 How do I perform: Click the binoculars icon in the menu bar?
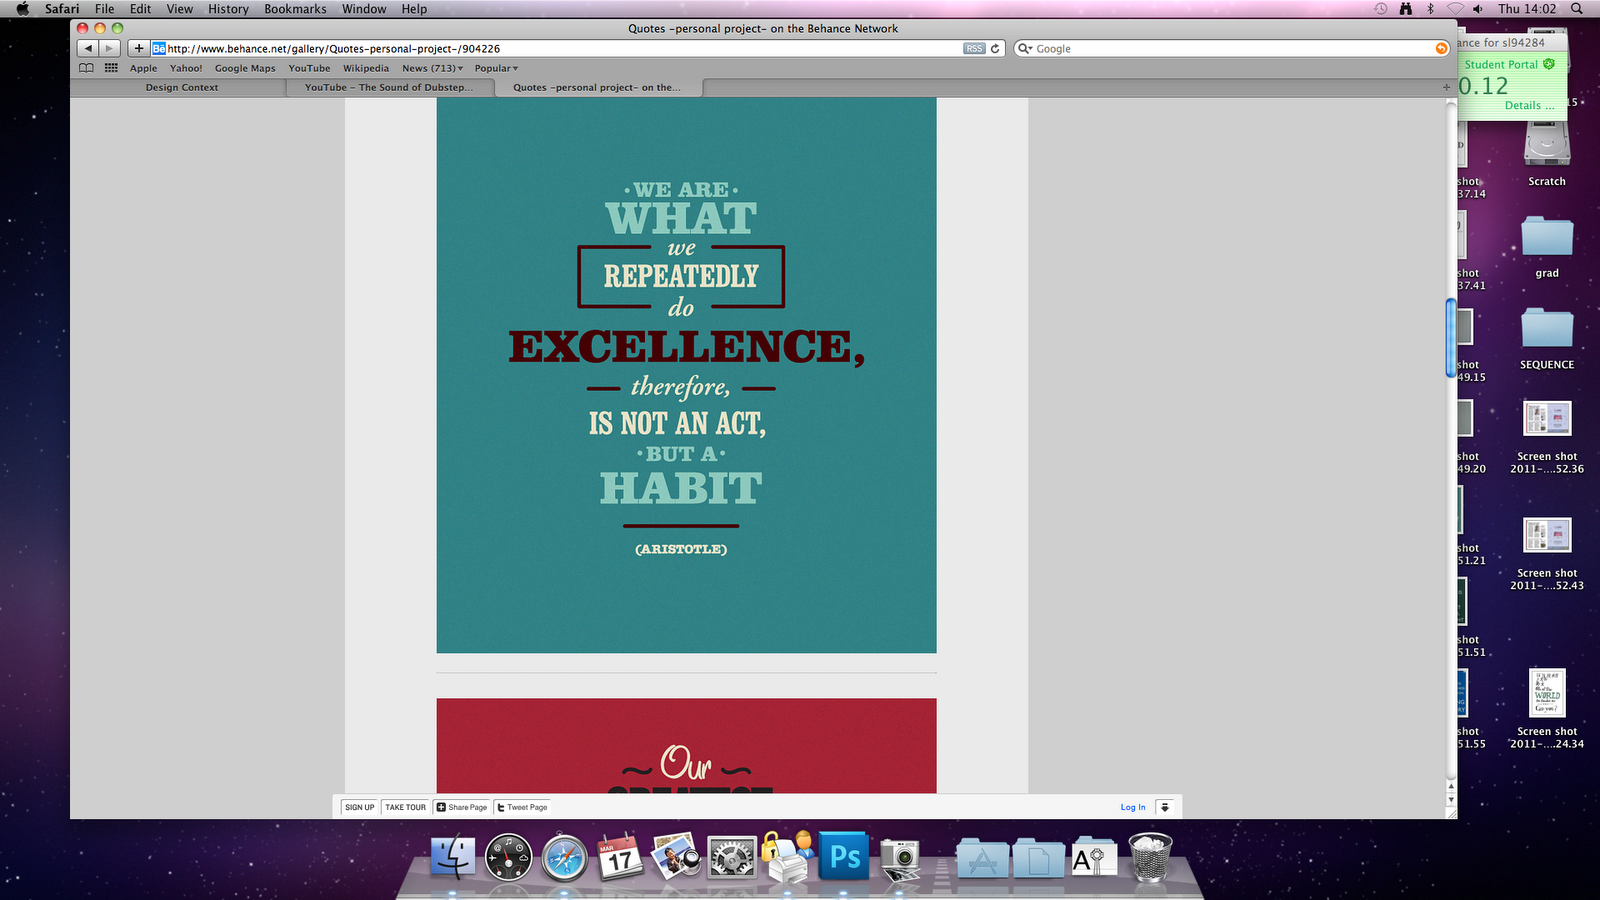point(1406,9)
